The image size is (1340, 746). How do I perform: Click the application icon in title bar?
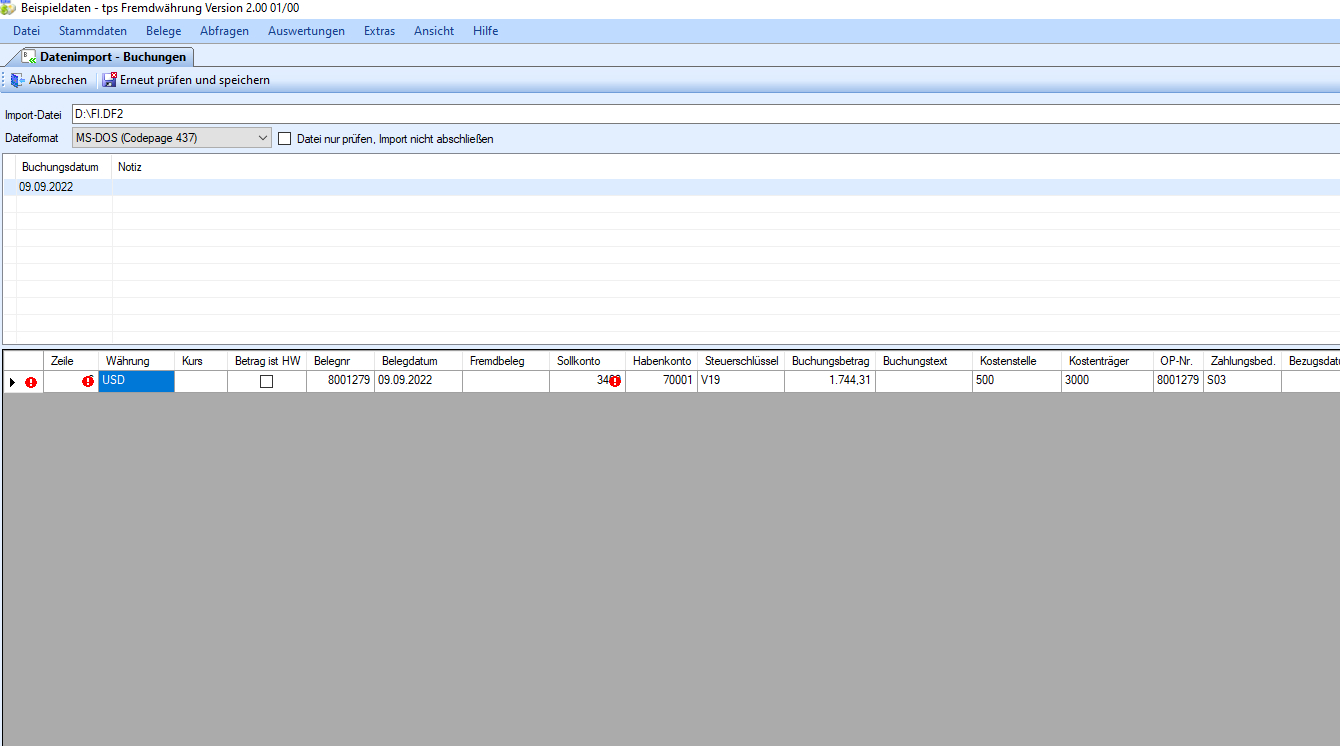point(9,8)
